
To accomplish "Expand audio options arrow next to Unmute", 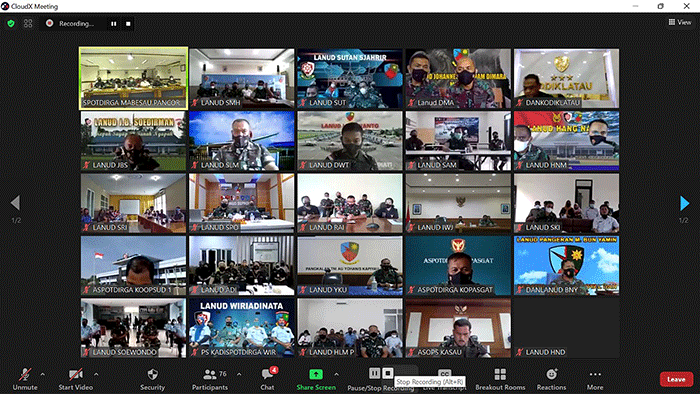I will (42, 374).
